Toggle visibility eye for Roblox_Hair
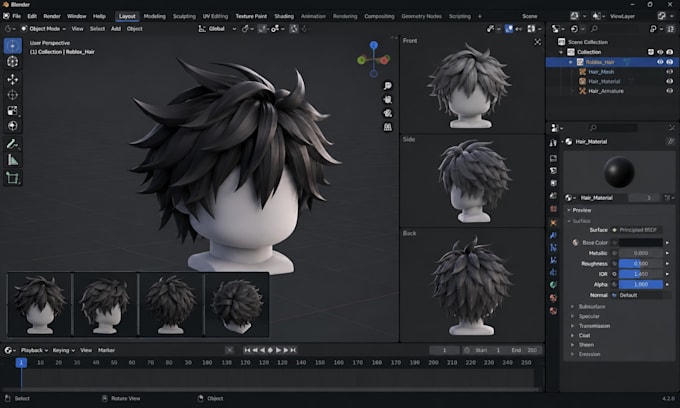 [660, 62]
